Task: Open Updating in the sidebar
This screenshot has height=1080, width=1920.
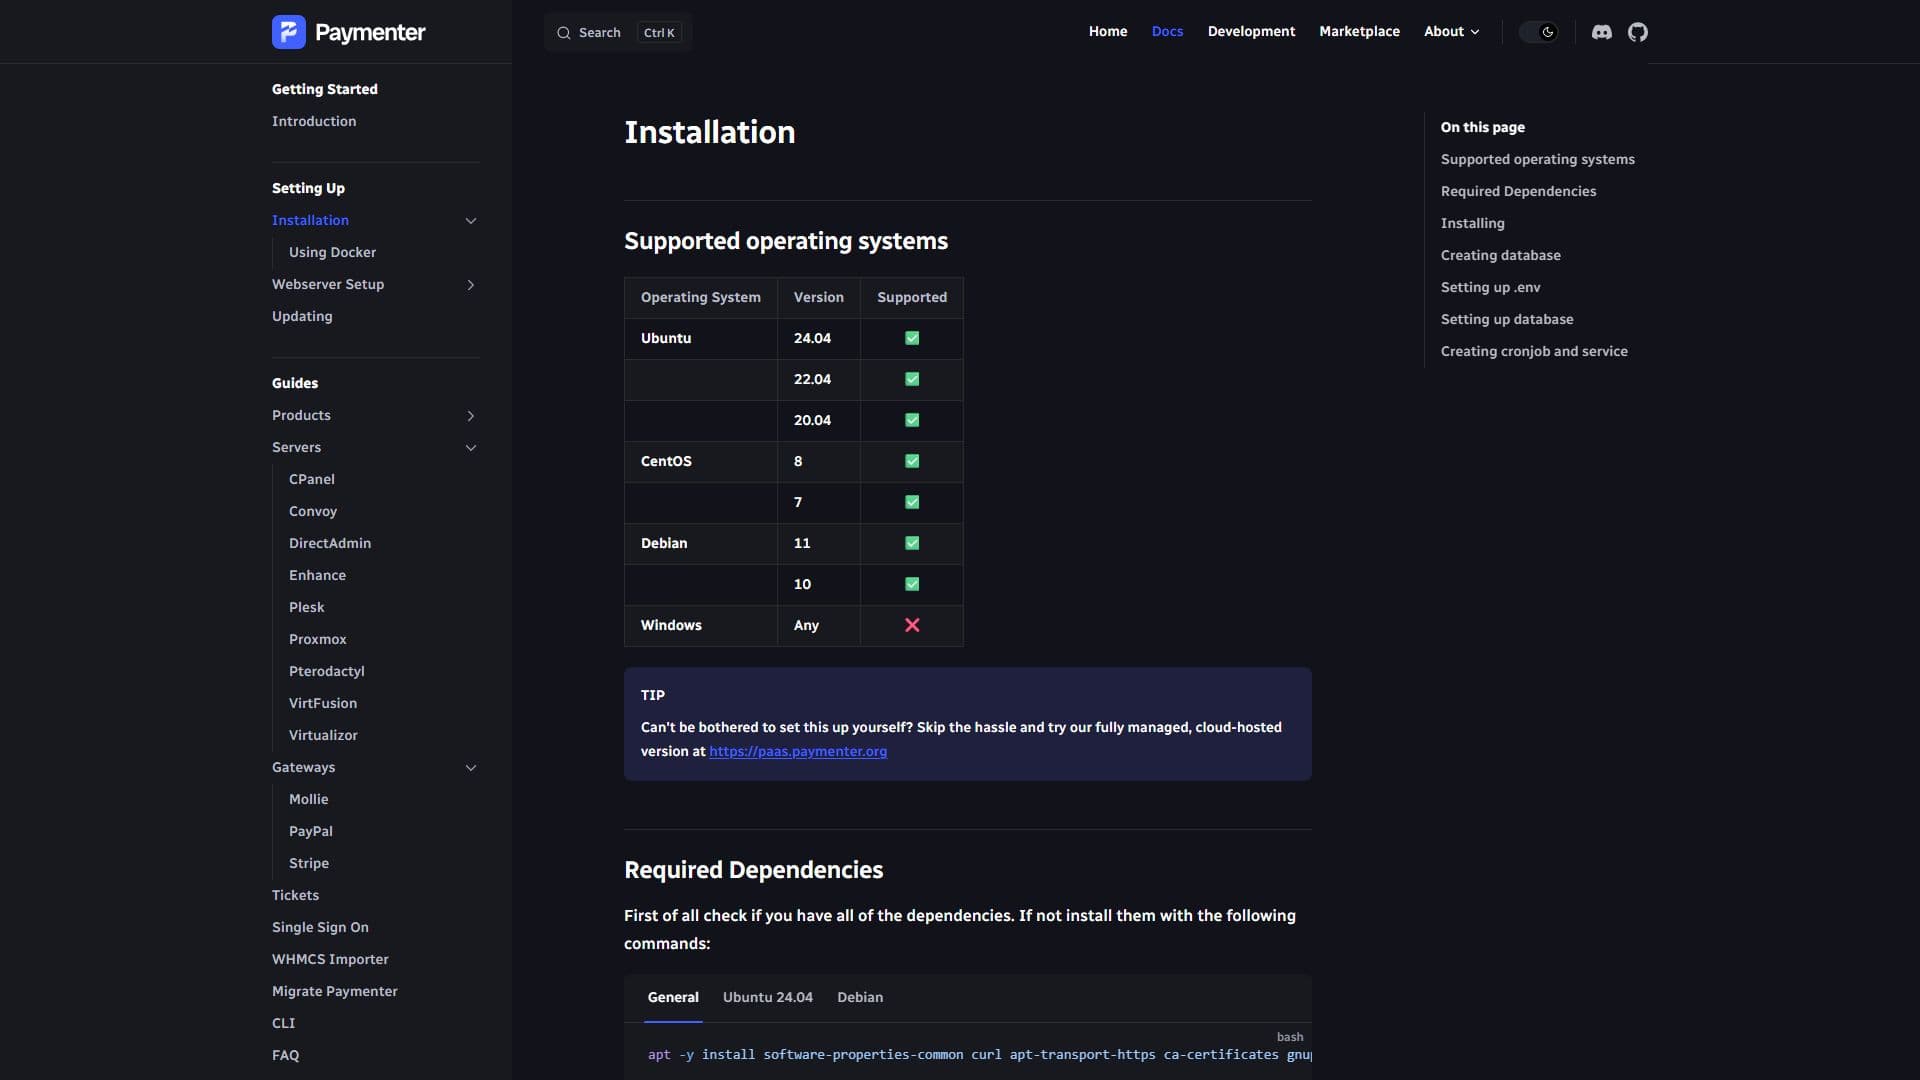Action: pos(302,317)
